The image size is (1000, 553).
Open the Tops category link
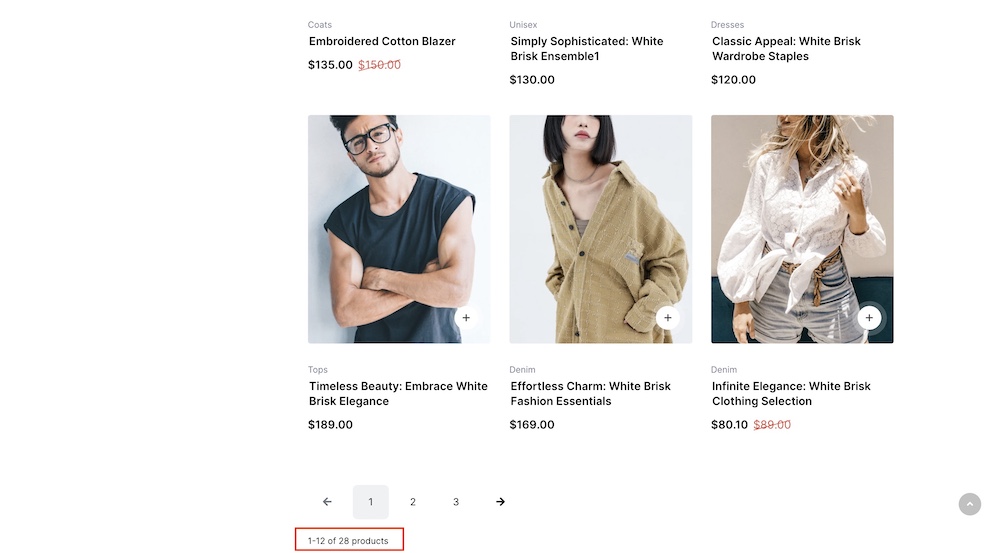tap(318, 370)
